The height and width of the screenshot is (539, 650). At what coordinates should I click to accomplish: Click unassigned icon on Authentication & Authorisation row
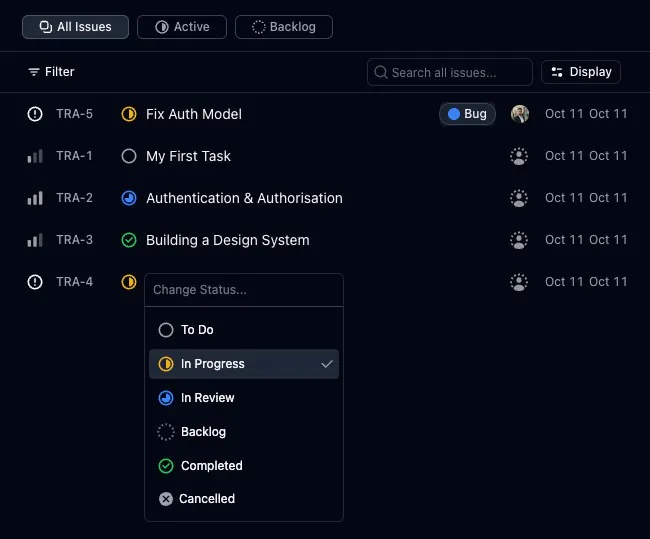coord(519,198)
